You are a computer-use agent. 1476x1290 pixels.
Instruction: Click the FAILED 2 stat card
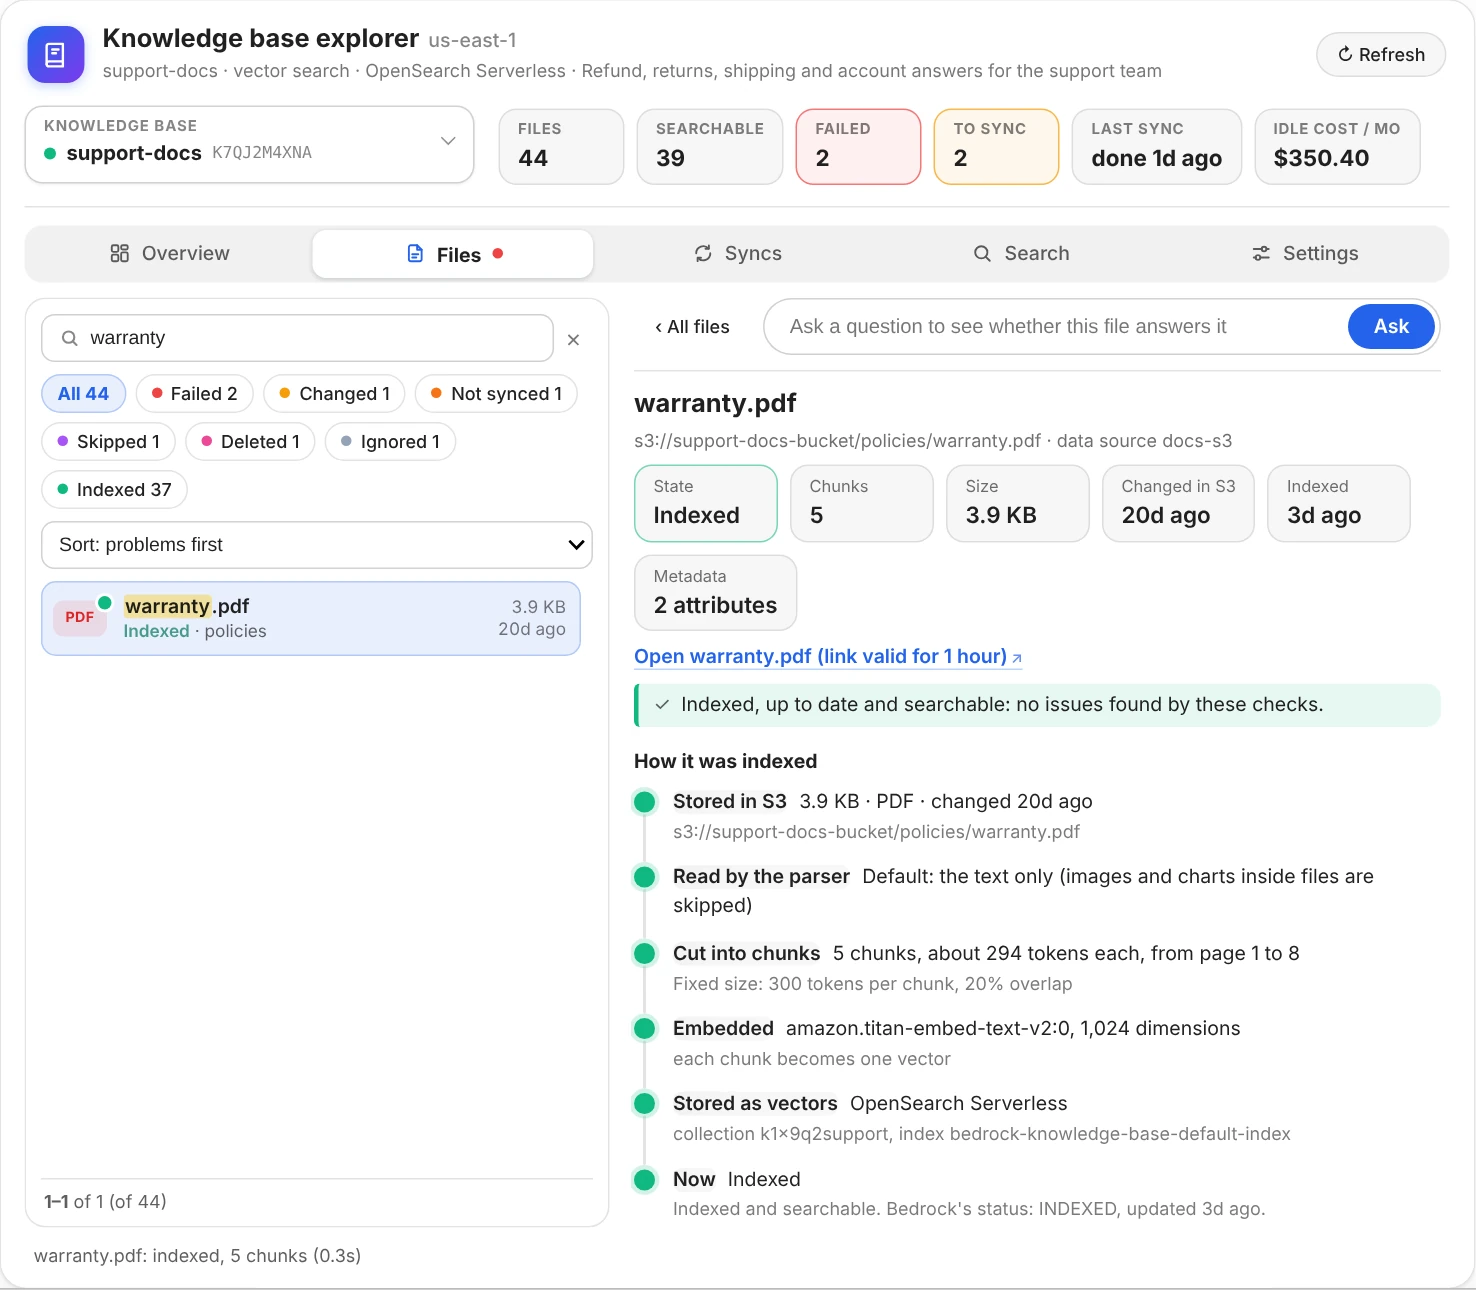[858, 147]
